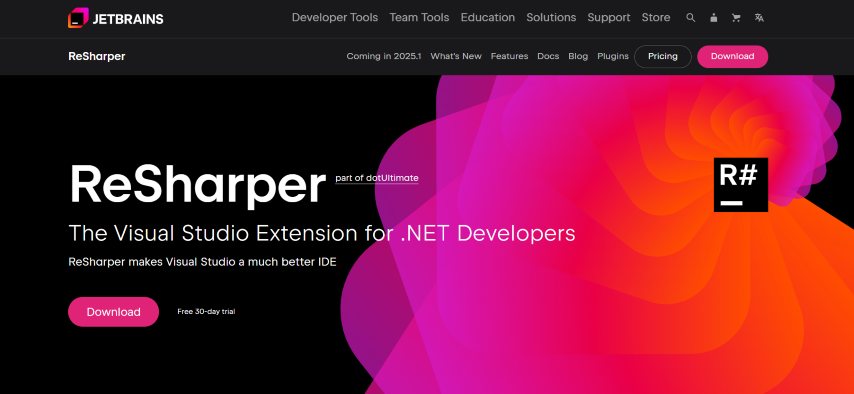Open the Solutions menu
854x394 pixels.
551,17
